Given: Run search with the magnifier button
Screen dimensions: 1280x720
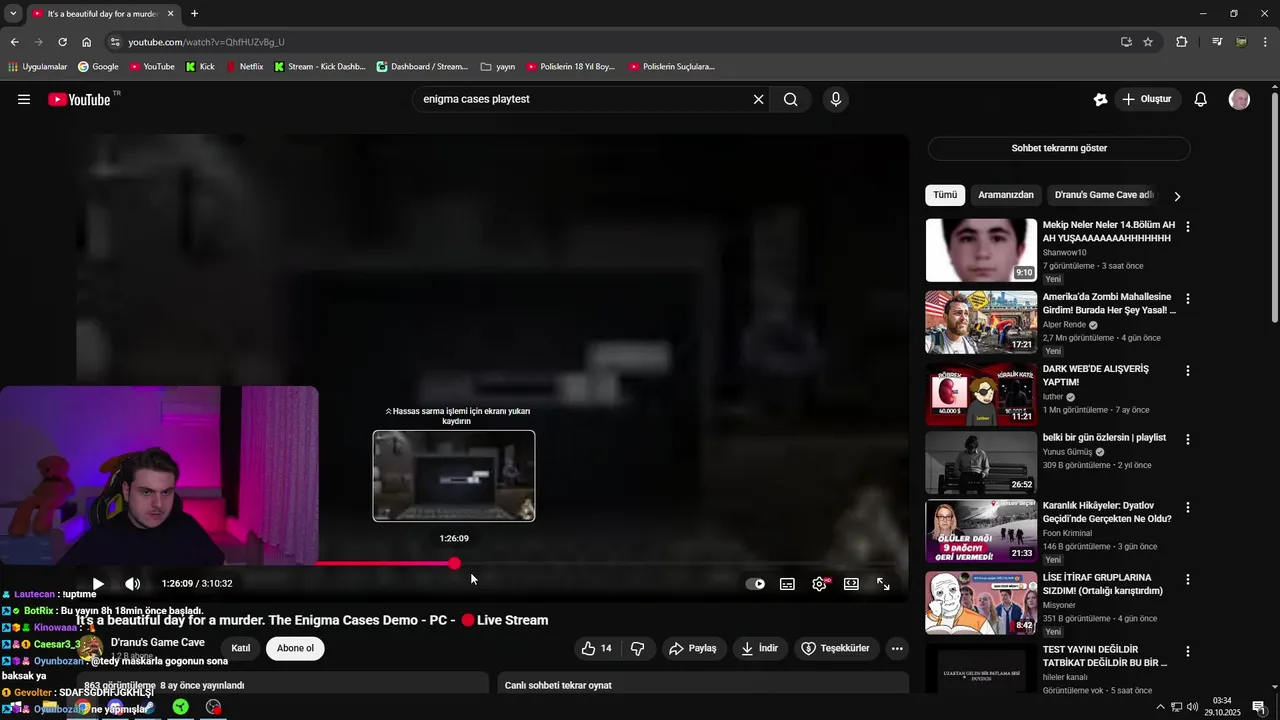Looking at the screenshot, I should click(x=791, y=99).
